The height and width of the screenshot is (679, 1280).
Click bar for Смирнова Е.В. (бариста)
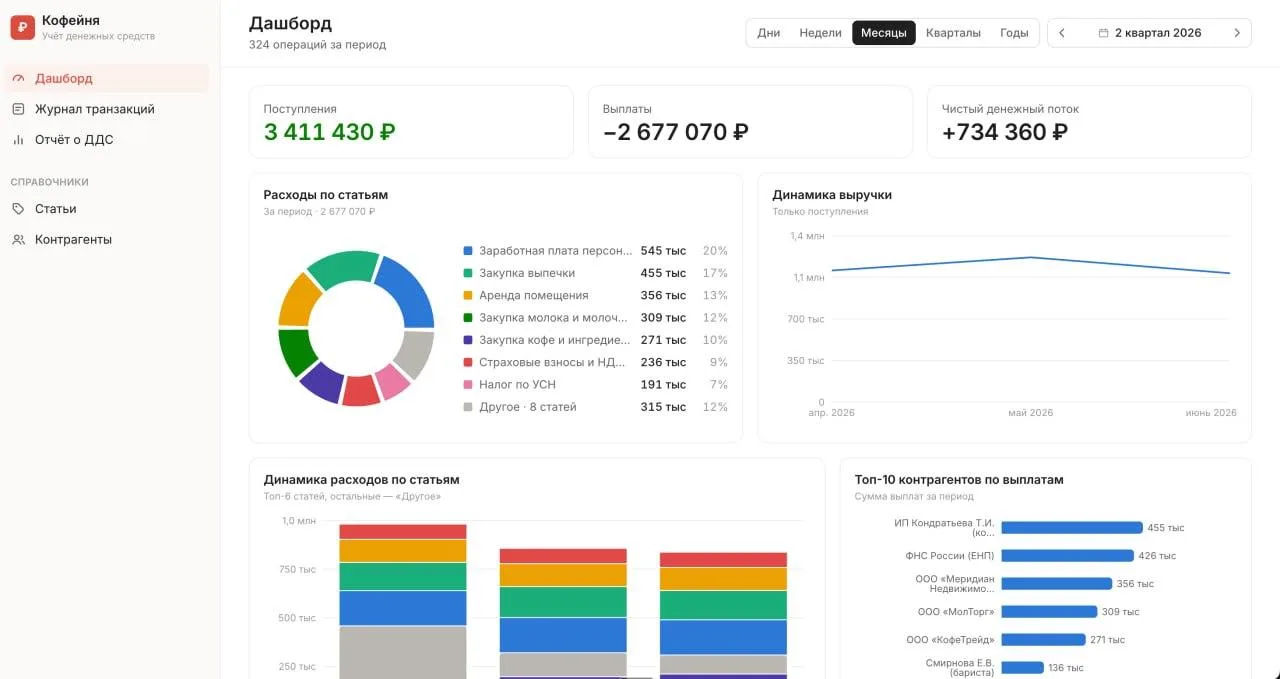pos(1022,667)
